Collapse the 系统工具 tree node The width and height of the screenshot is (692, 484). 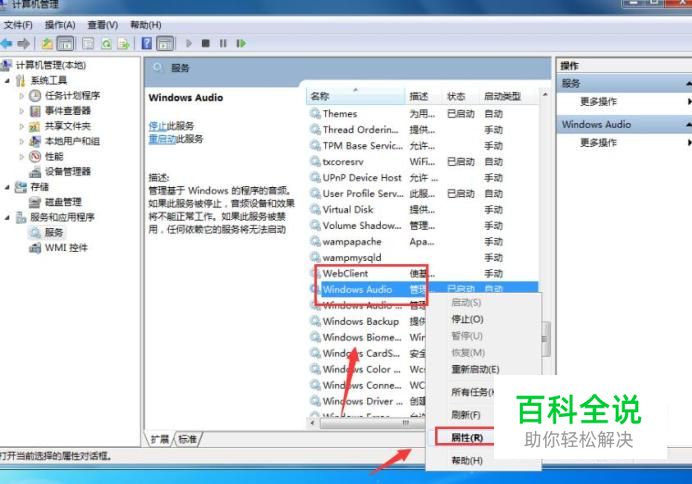(x=8, y=80)
